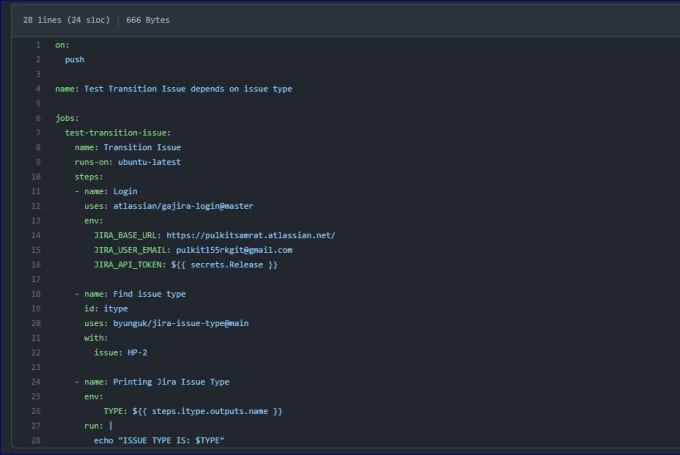Click the 'jobs:' key

67,118
